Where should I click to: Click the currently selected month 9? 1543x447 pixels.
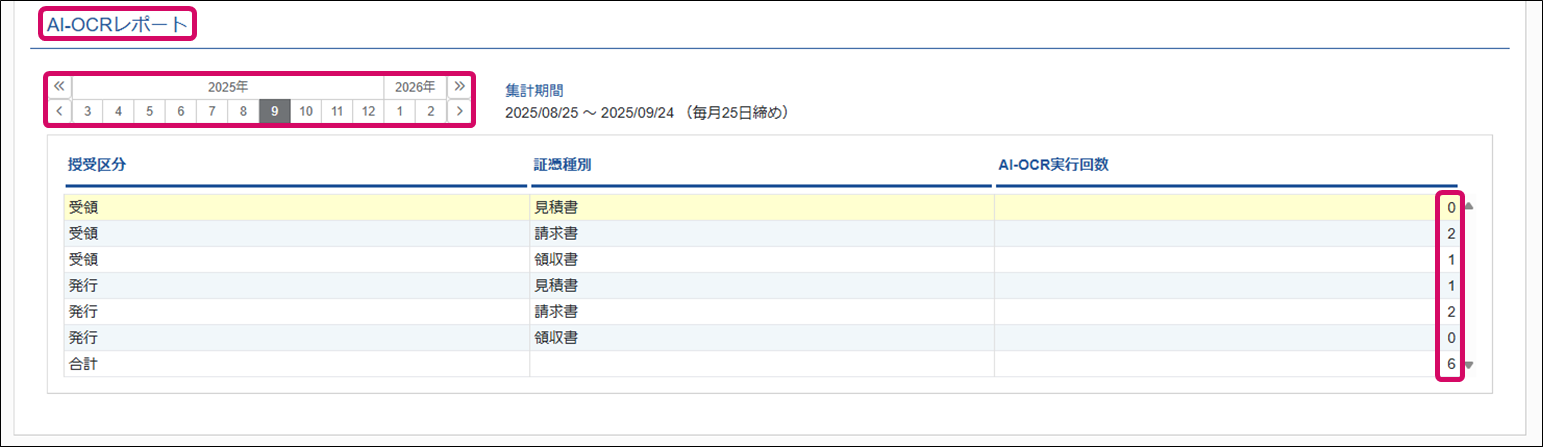point(275,111)
